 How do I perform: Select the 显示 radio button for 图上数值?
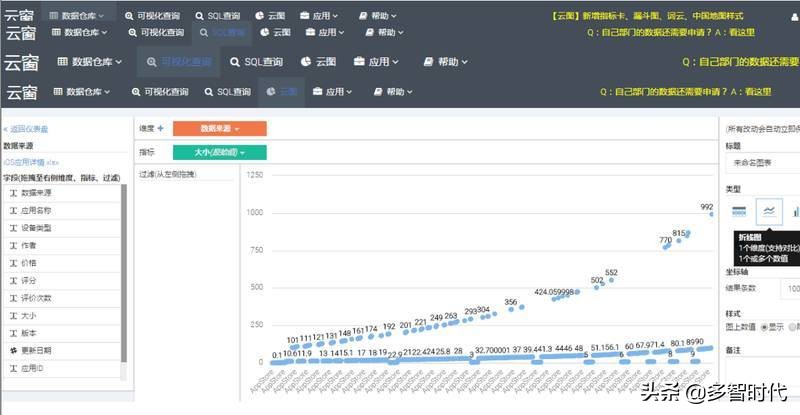pyautogui.click(x=764, y=327)
